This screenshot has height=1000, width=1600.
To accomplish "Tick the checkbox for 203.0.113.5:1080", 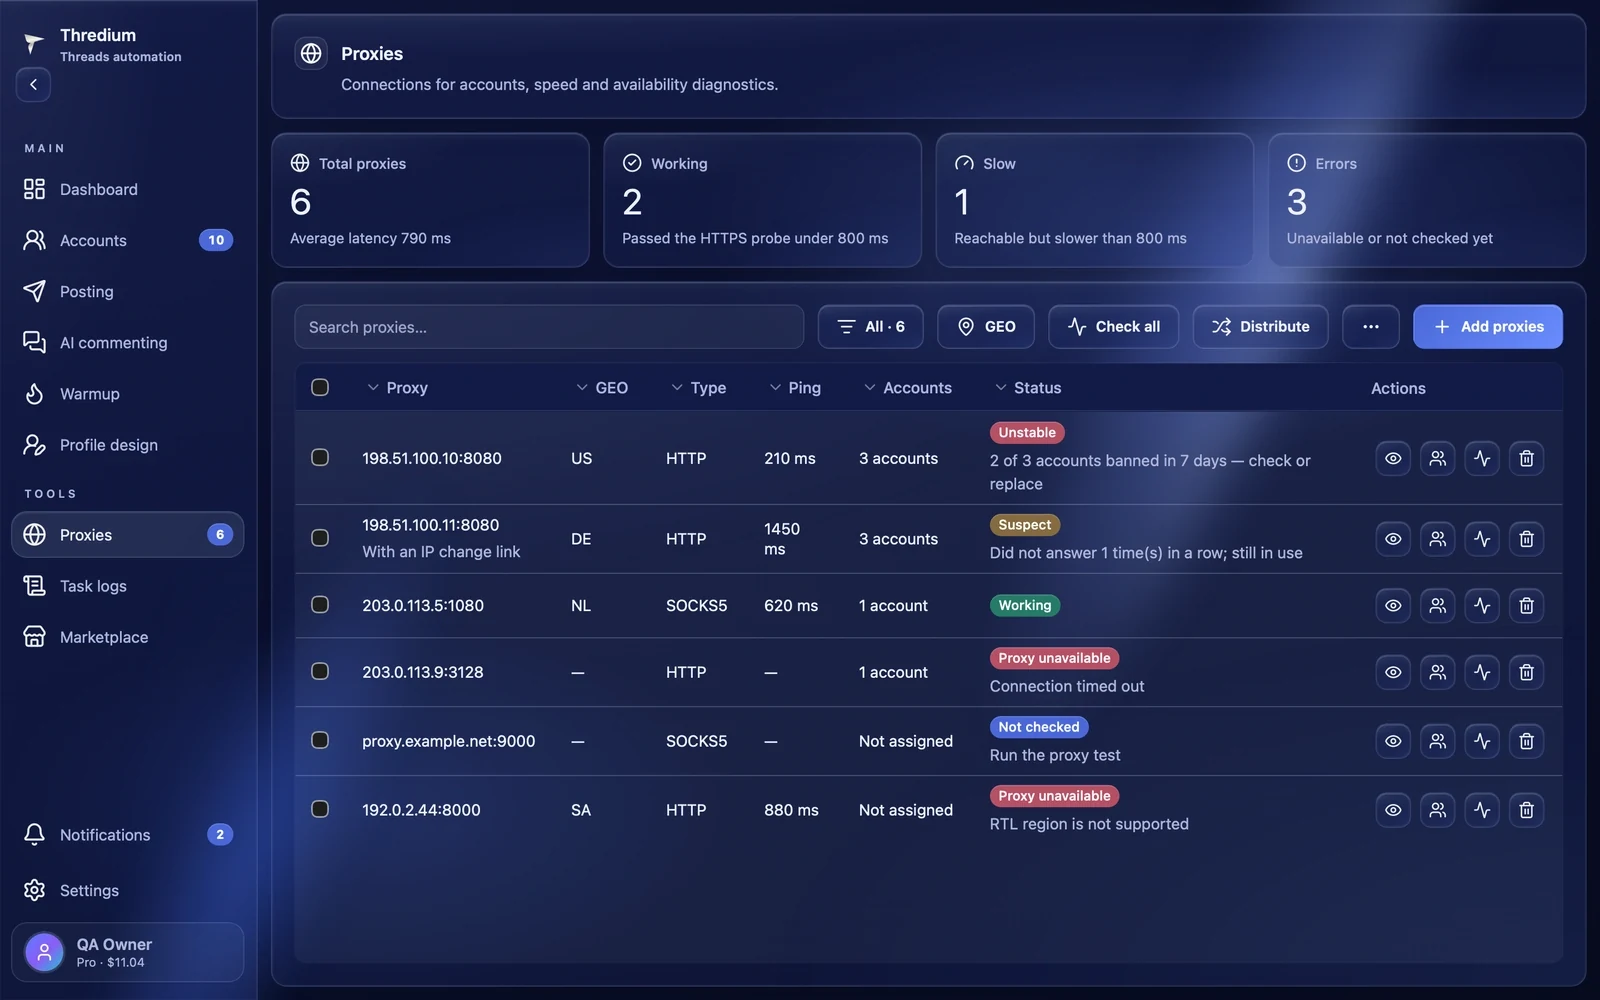I will tap(320, 605).
